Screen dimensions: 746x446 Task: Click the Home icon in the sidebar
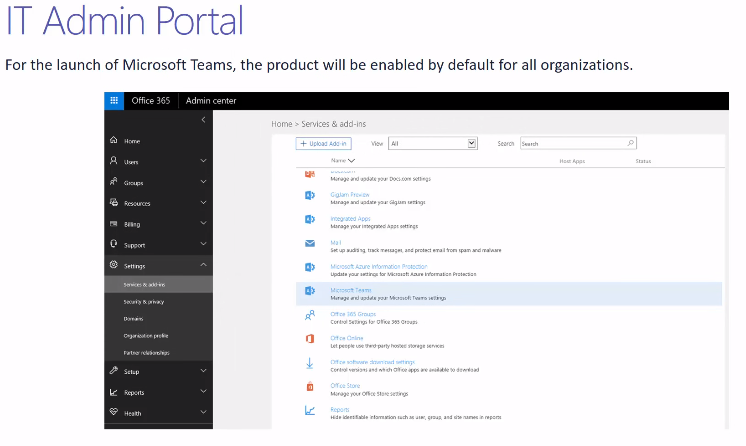(x=113, y=141)
